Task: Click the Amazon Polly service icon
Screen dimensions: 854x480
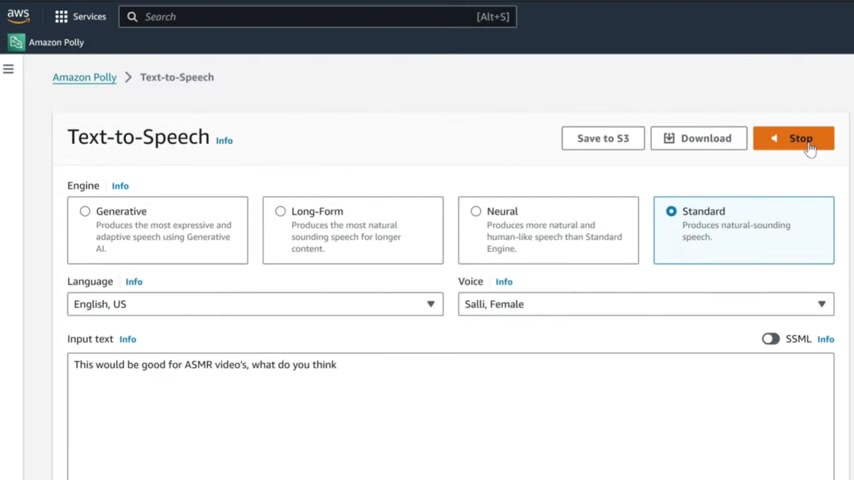Action: (16, 42)
